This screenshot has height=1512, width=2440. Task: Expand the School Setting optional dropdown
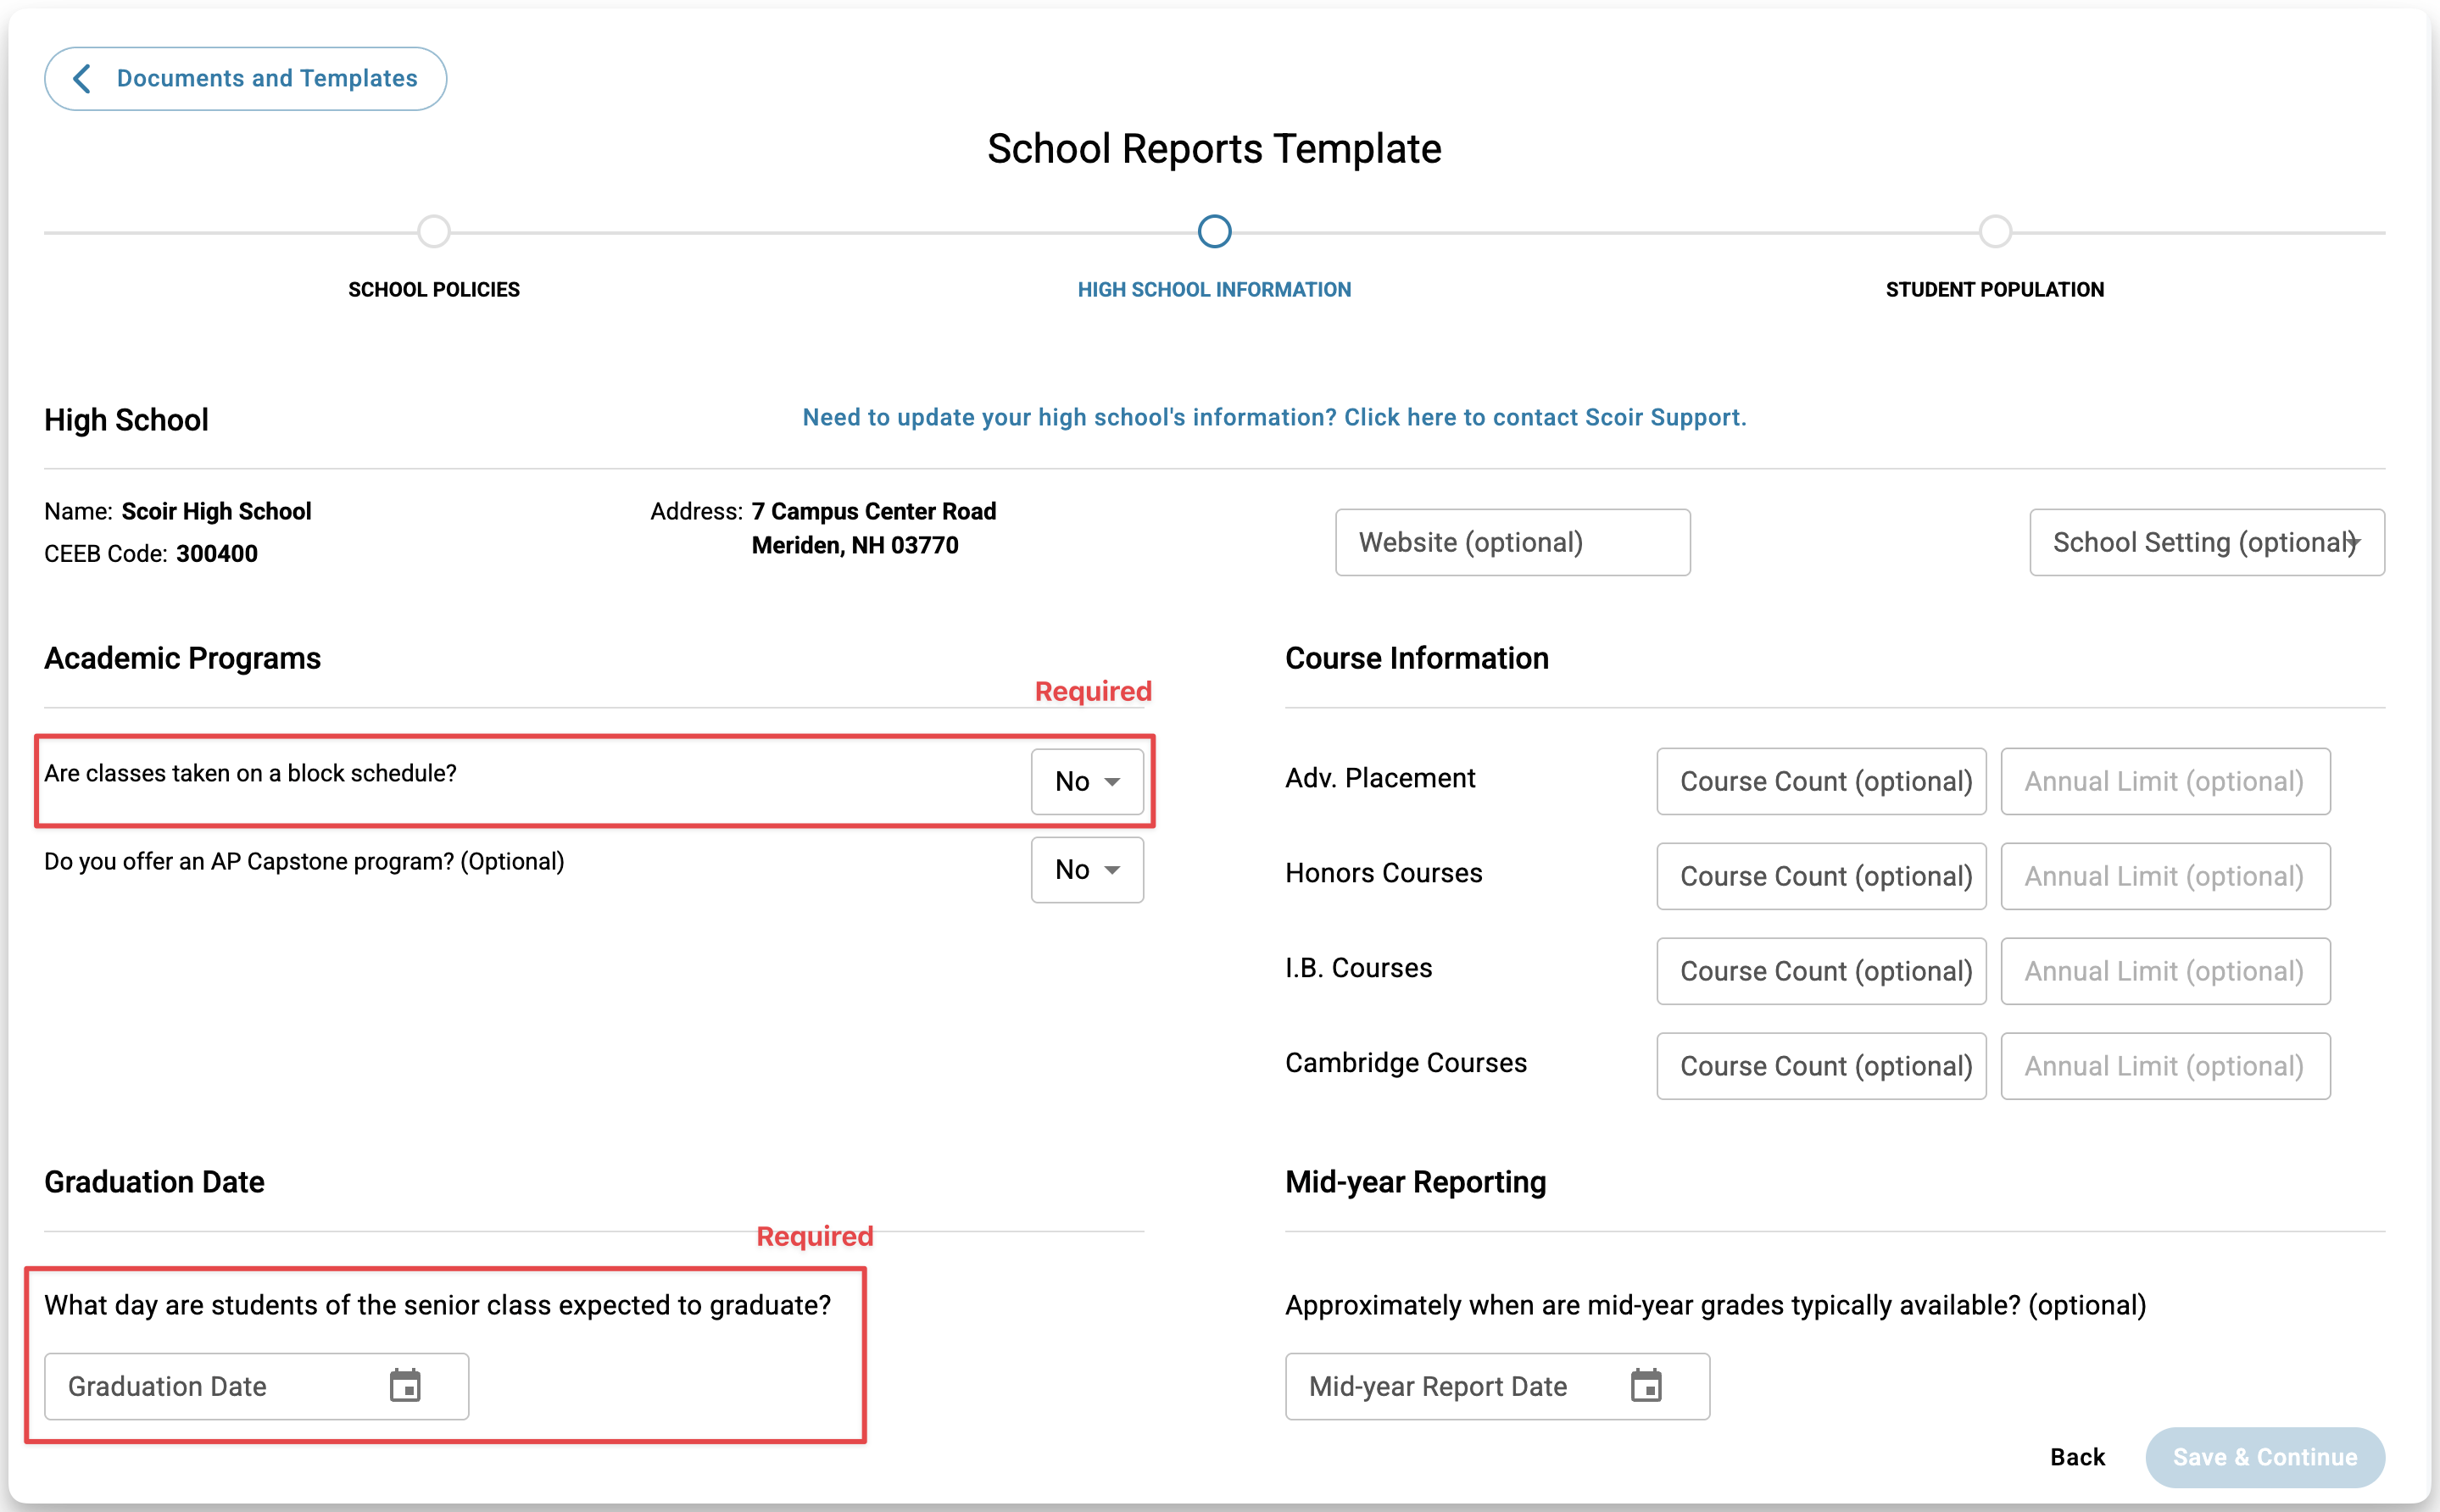click(2206, 542)
